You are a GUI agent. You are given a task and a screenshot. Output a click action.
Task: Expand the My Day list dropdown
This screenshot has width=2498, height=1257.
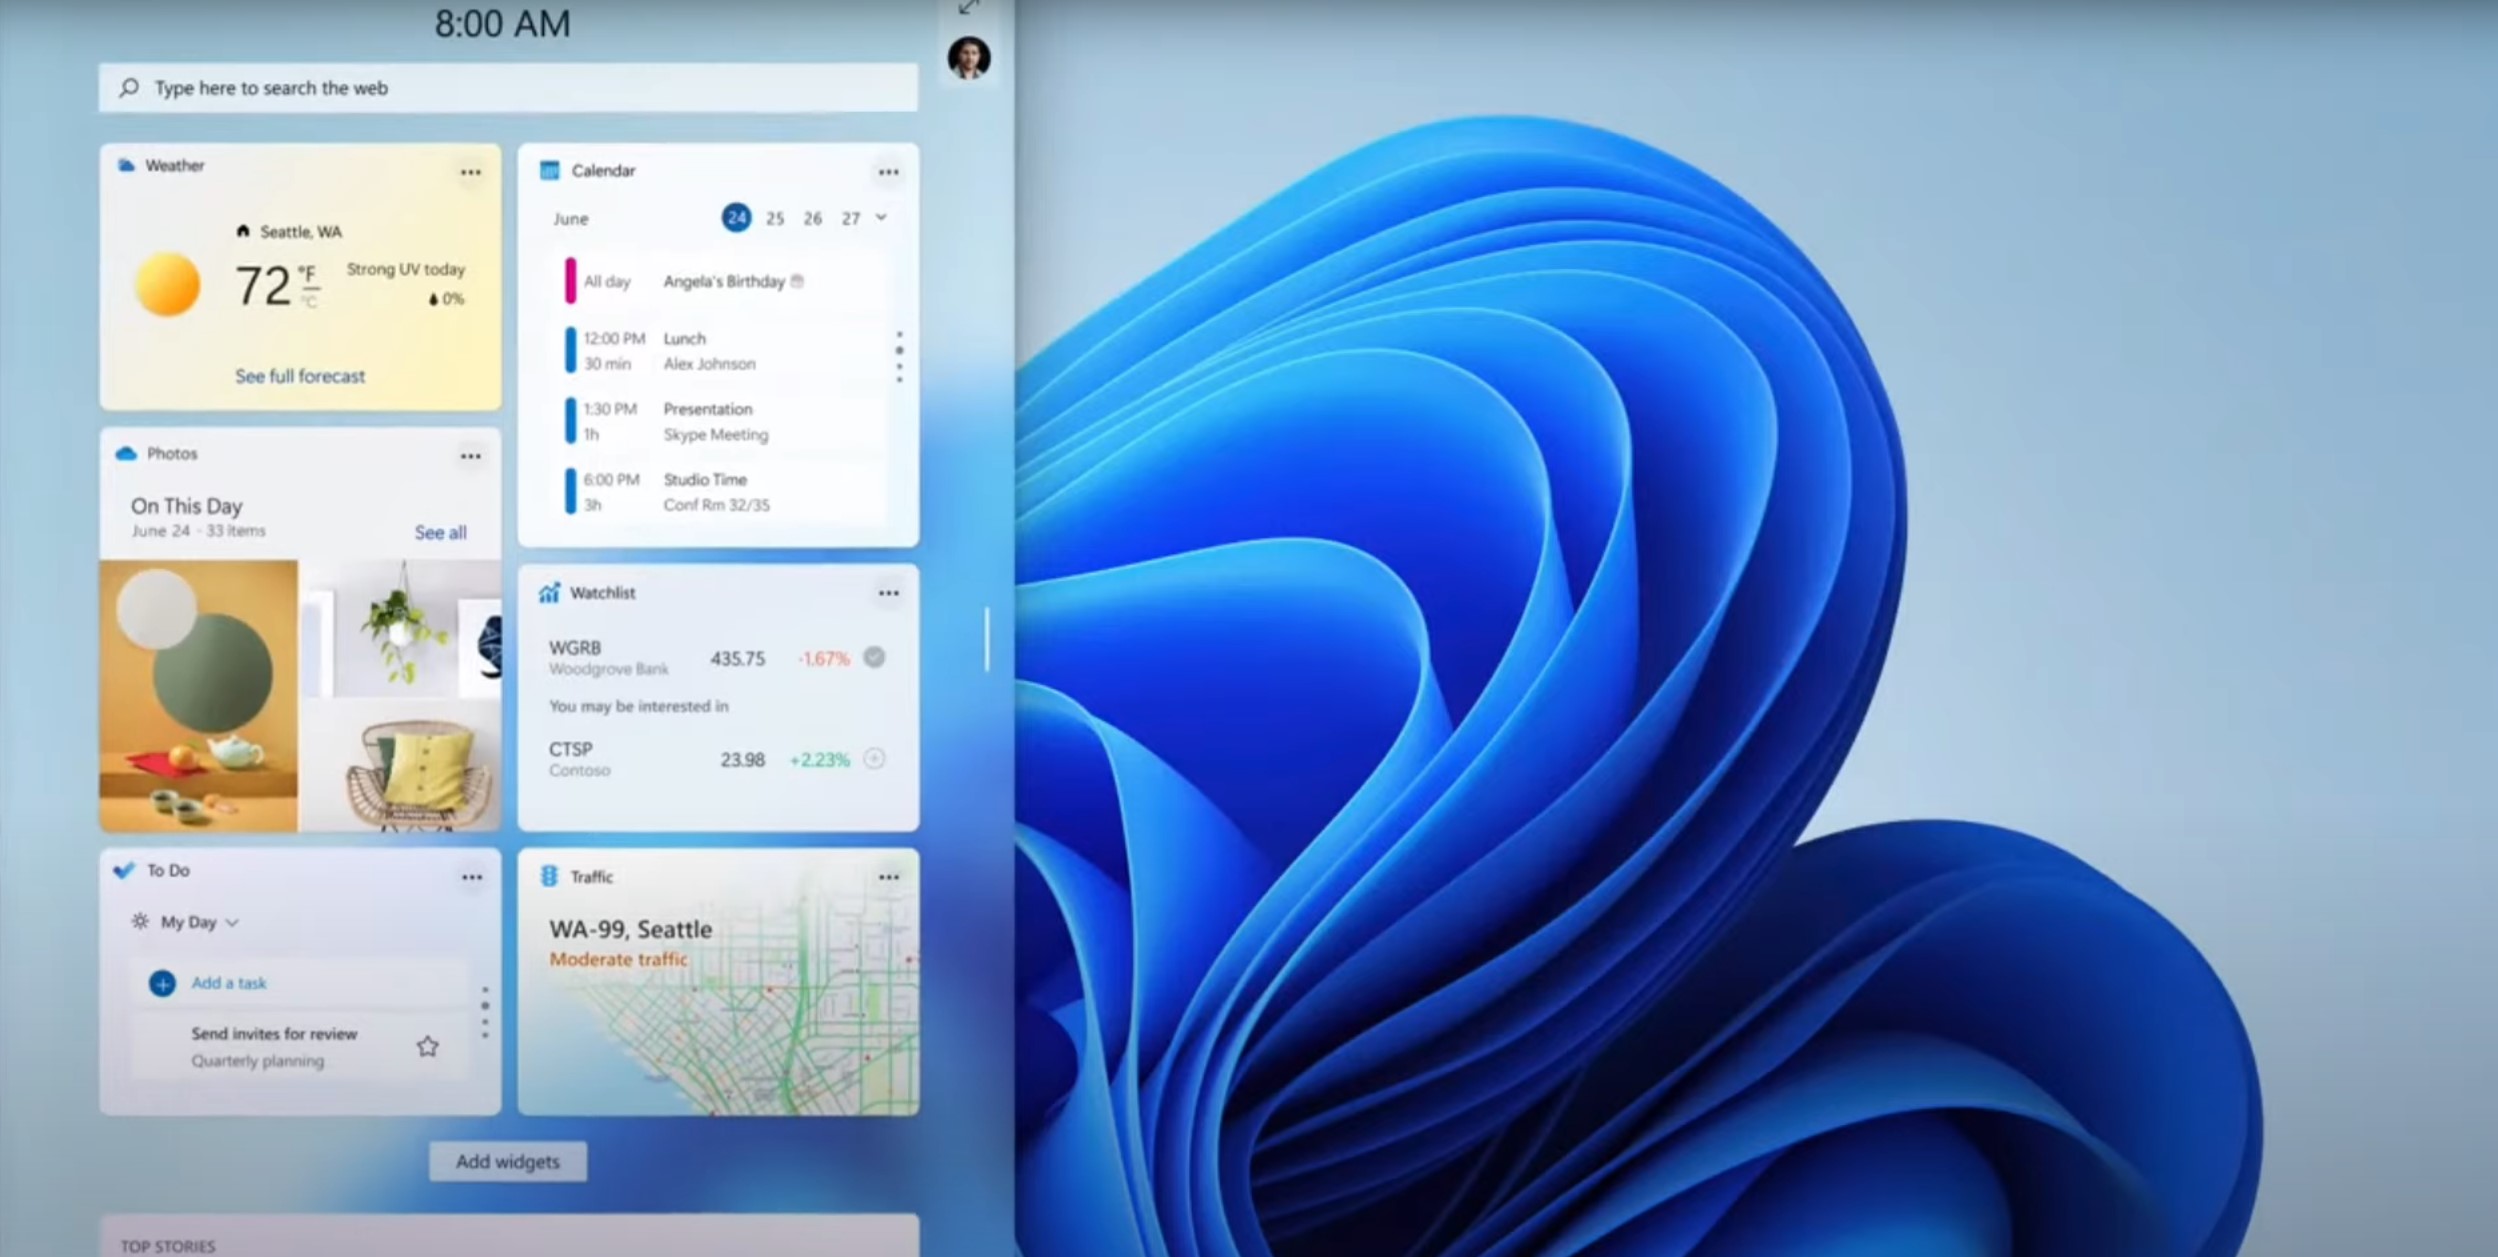click(232, 922)
